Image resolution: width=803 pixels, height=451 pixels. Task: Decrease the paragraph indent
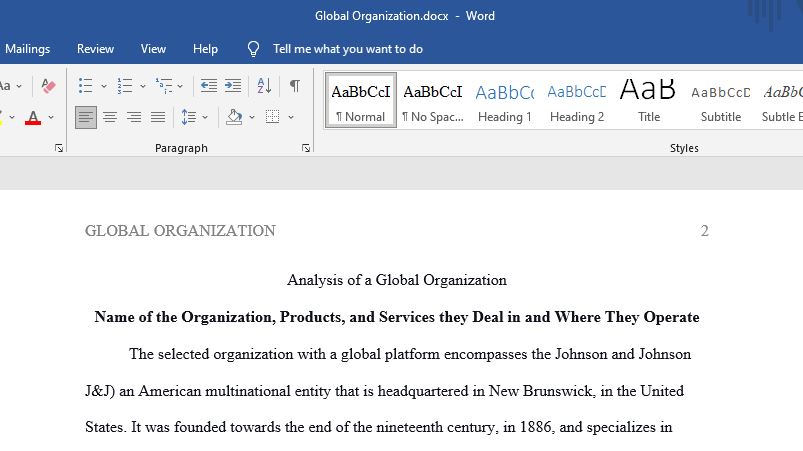(x=208, y=85)
